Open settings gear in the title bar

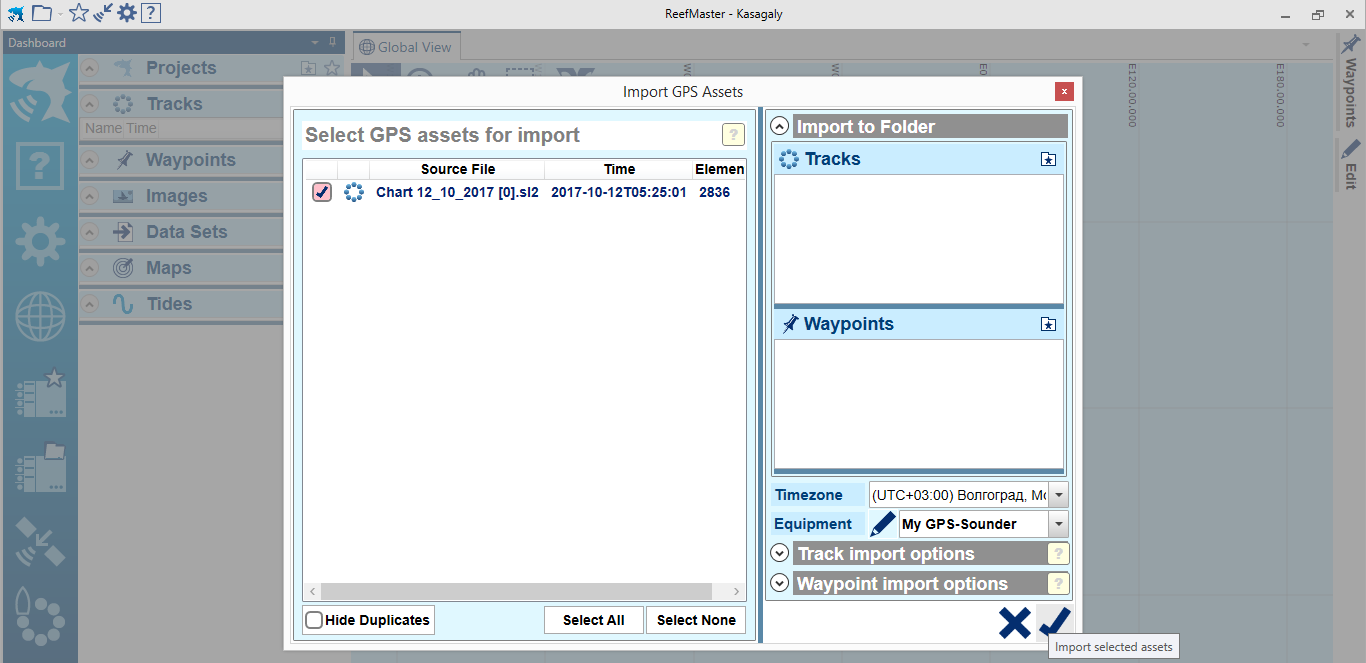pyautogui.click(x=127, y=13)
